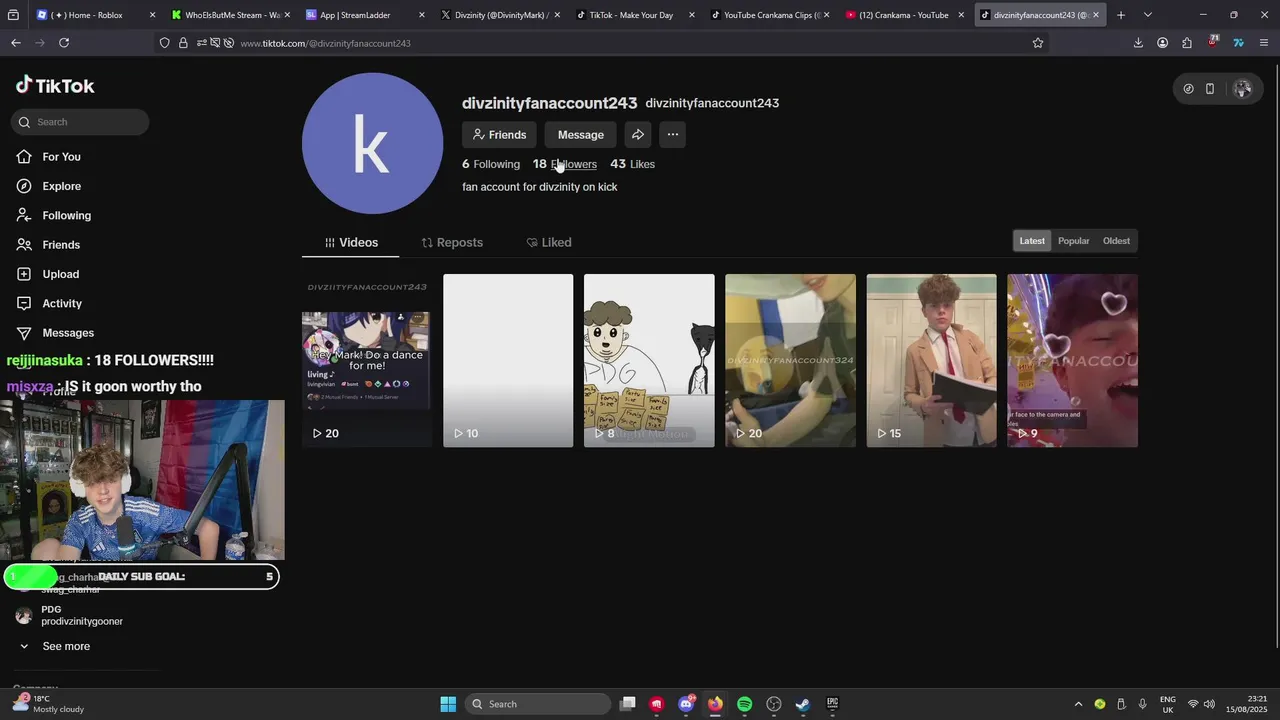Open the Following feed in sidebar
The image size is (1280, 720).
pyautogui.click(x=53, y=215)
